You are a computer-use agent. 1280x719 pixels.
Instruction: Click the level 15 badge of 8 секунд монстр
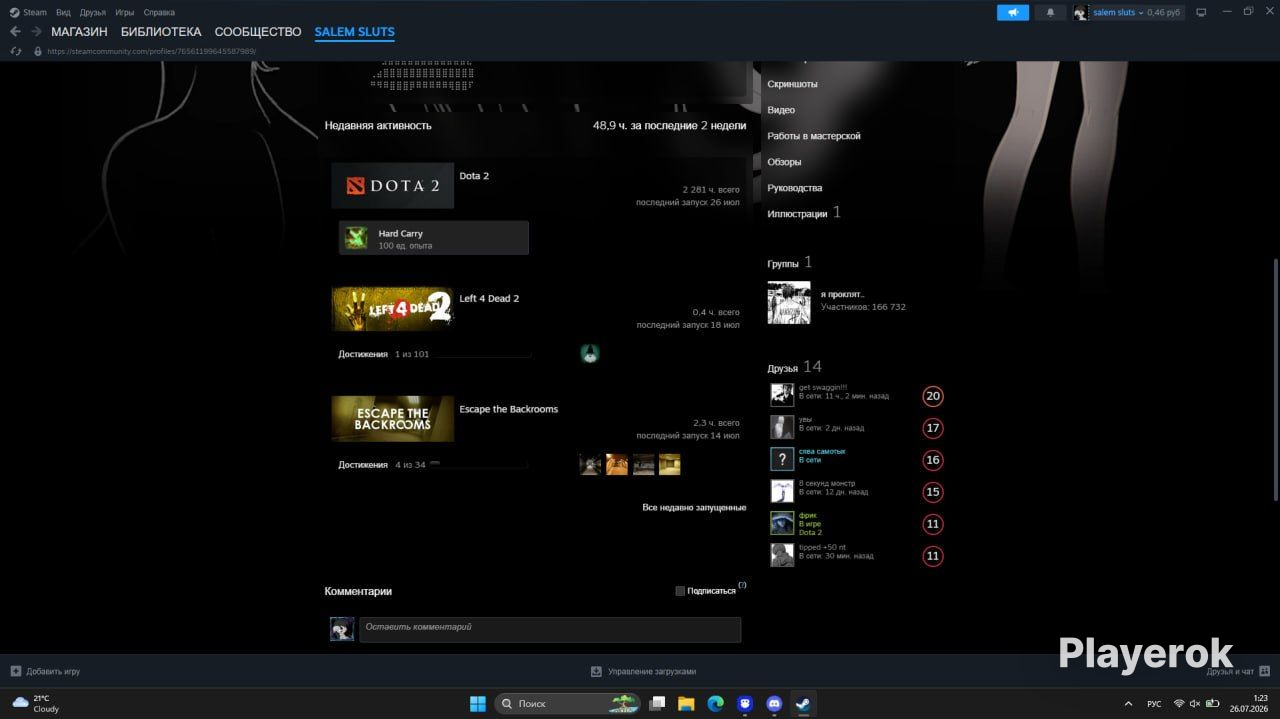pyautogui.click(x=933, y=492)
